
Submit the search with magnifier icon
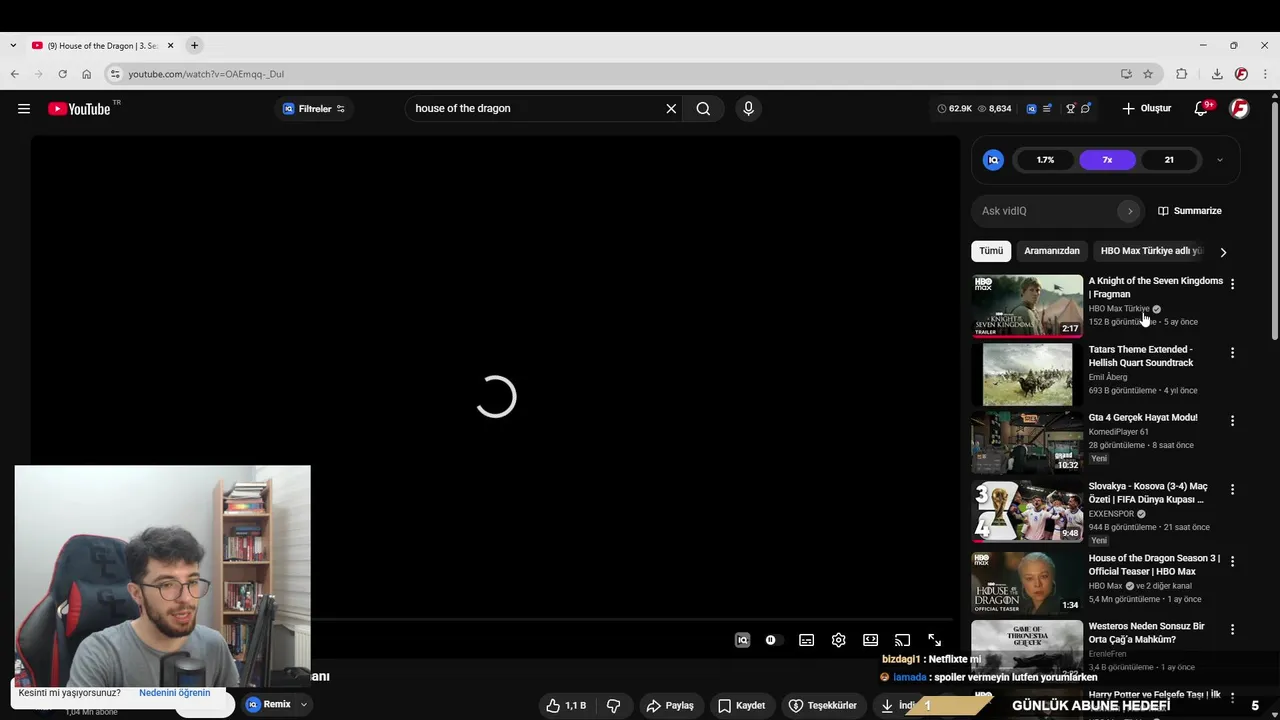pyautogui.click(x=703, y=109)
